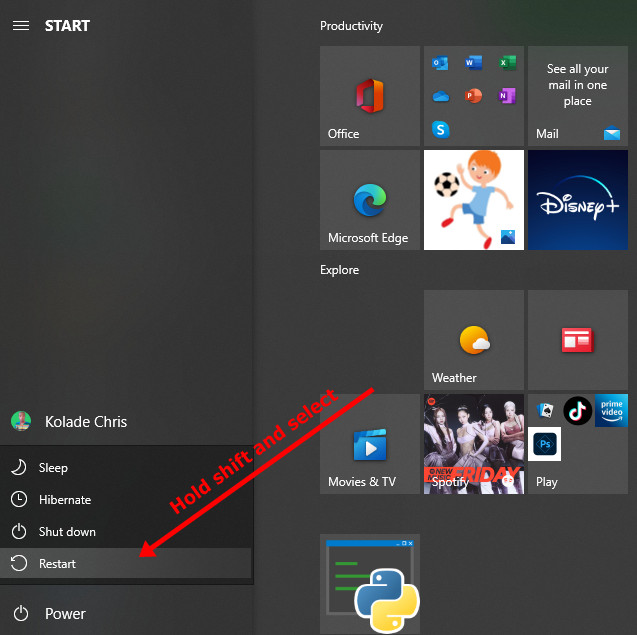Image resolution: width=637 pixels, height=635 pixels.
Task: Open the Weather tile
Action: (474, 340)
